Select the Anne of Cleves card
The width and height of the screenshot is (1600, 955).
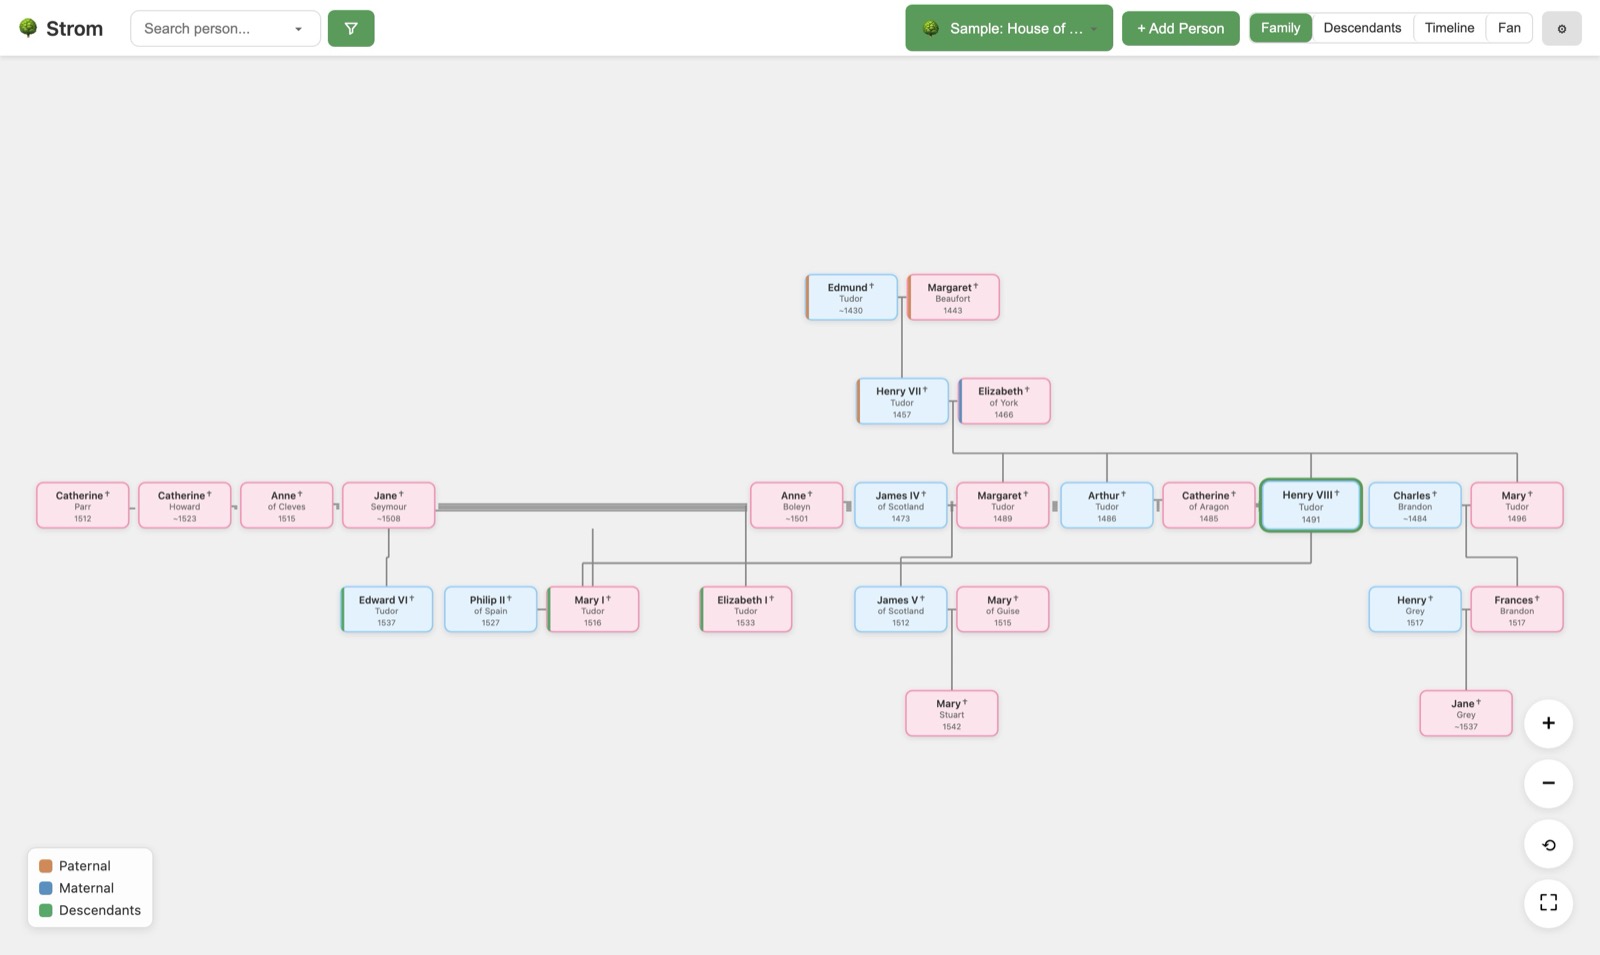click(287, 506)
